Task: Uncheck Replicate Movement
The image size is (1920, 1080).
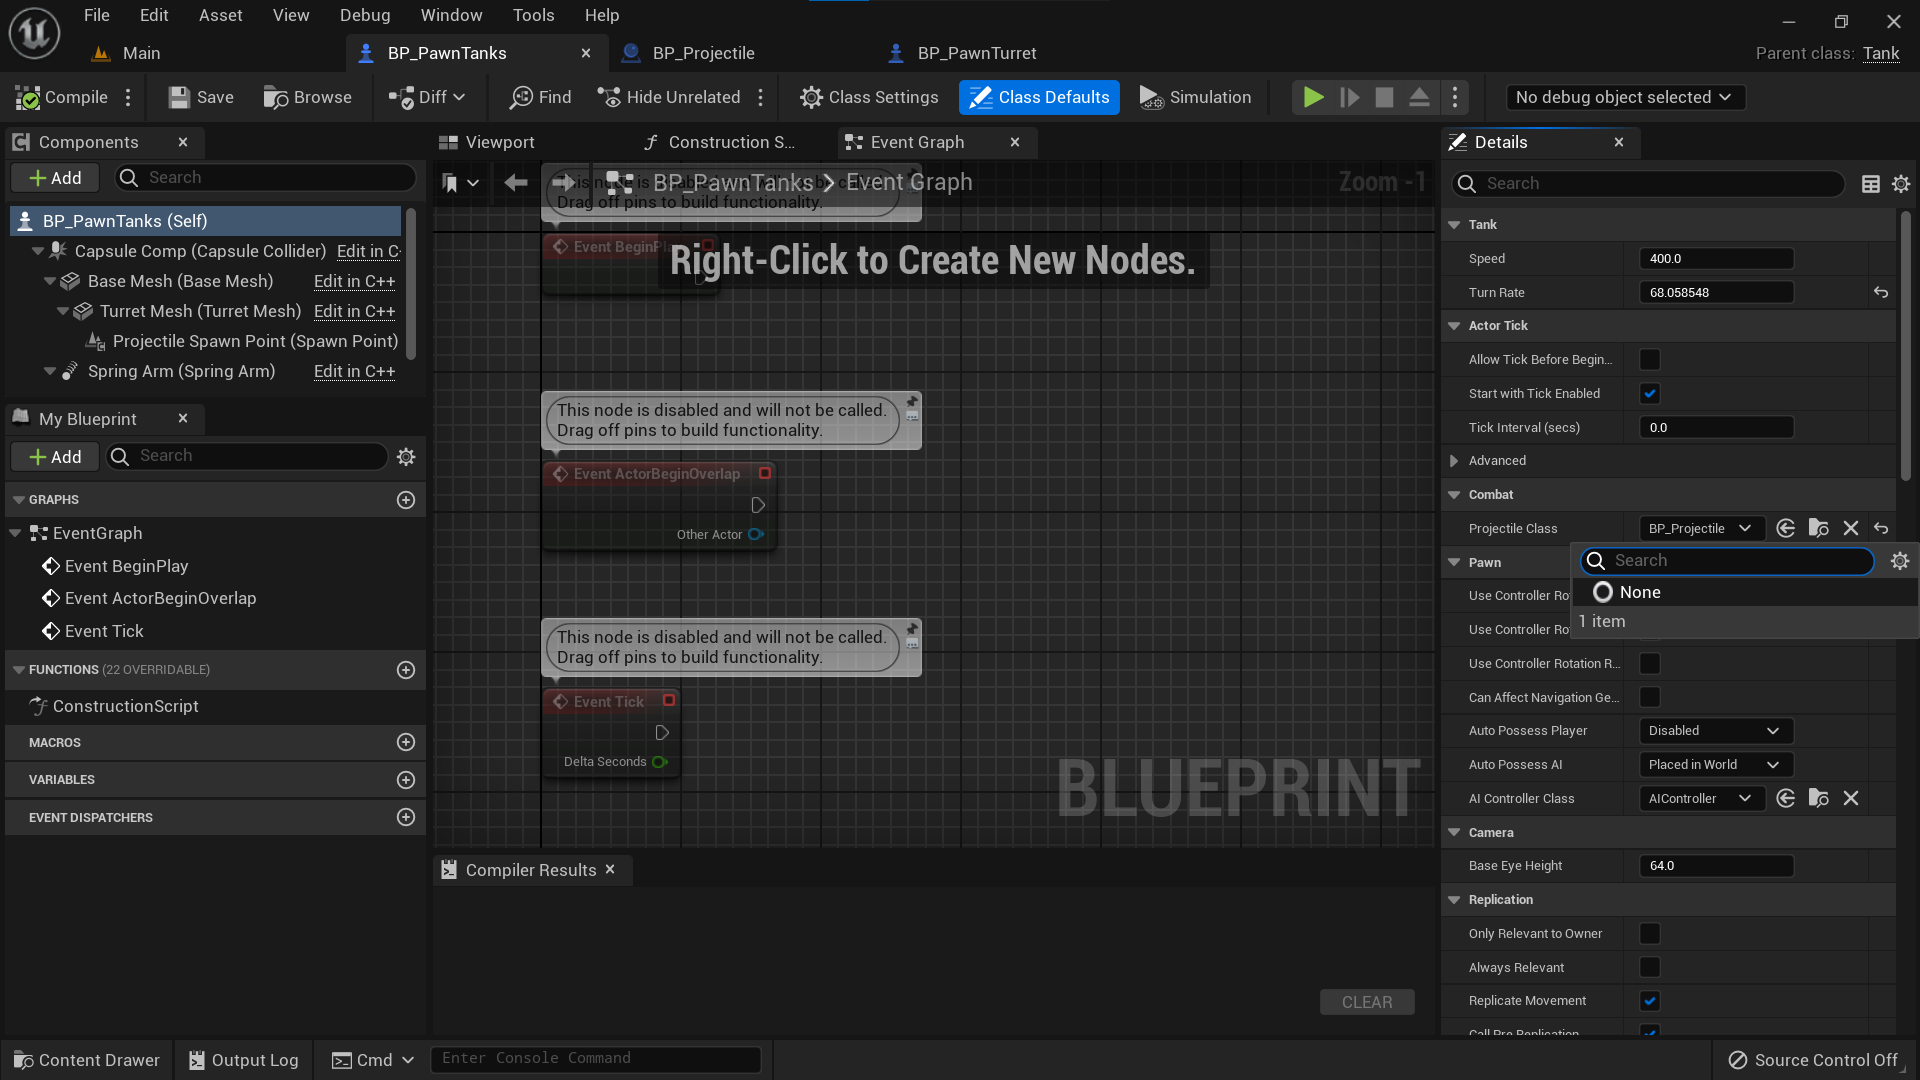Action: pos(1650,1000)
